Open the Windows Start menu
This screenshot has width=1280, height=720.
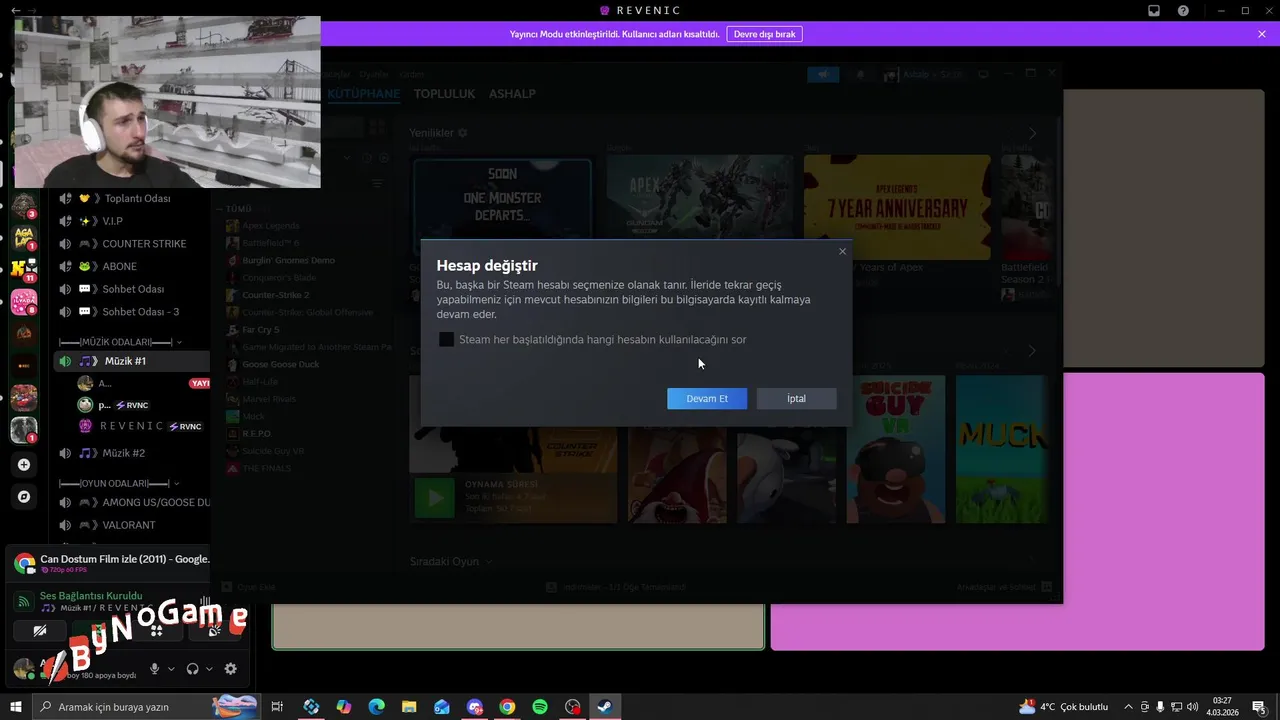15,707
